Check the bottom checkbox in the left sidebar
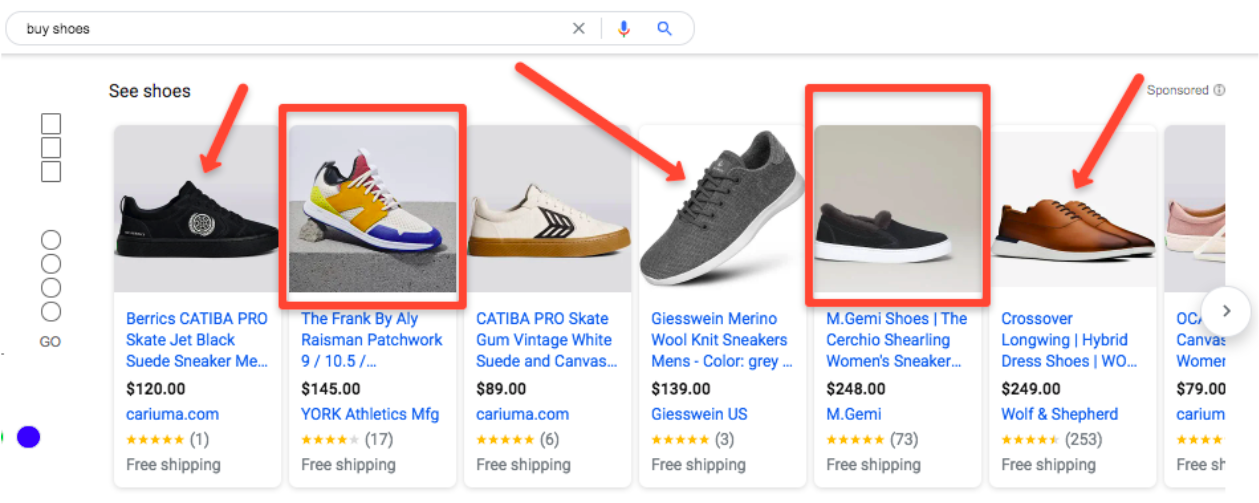 [51, 172]
